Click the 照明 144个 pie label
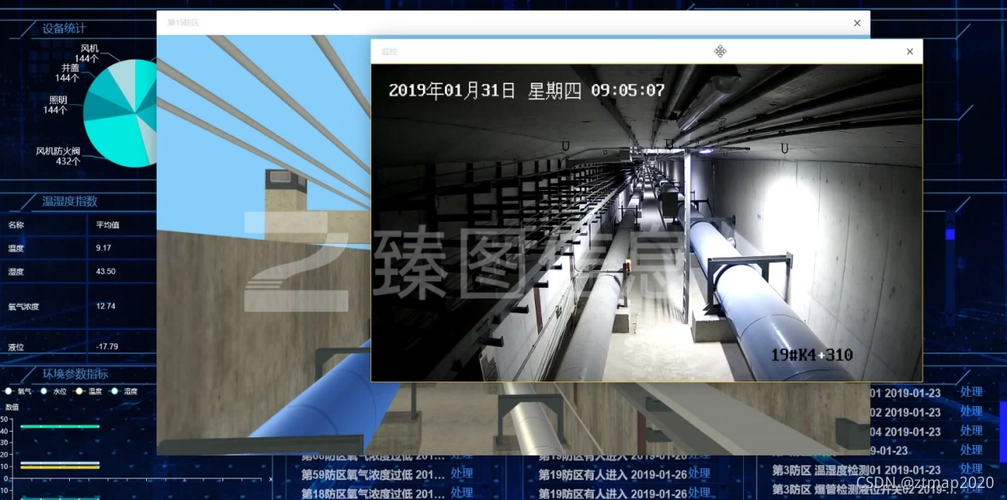Image resolution: width=1007 pixels, height=500 pixels. (x=56, y=105)
